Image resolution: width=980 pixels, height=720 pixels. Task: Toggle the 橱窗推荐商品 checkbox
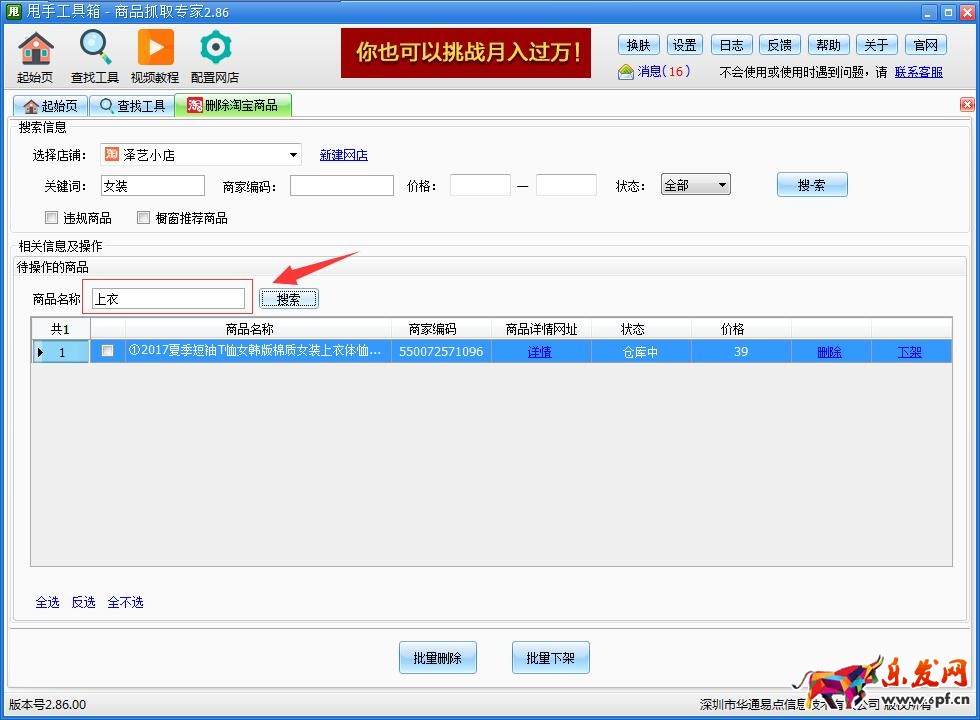(144, 218)
